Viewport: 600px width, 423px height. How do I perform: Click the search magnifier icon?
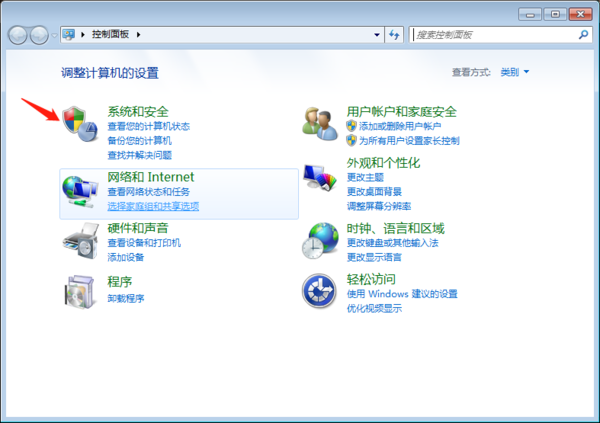[x=583, y=35]
